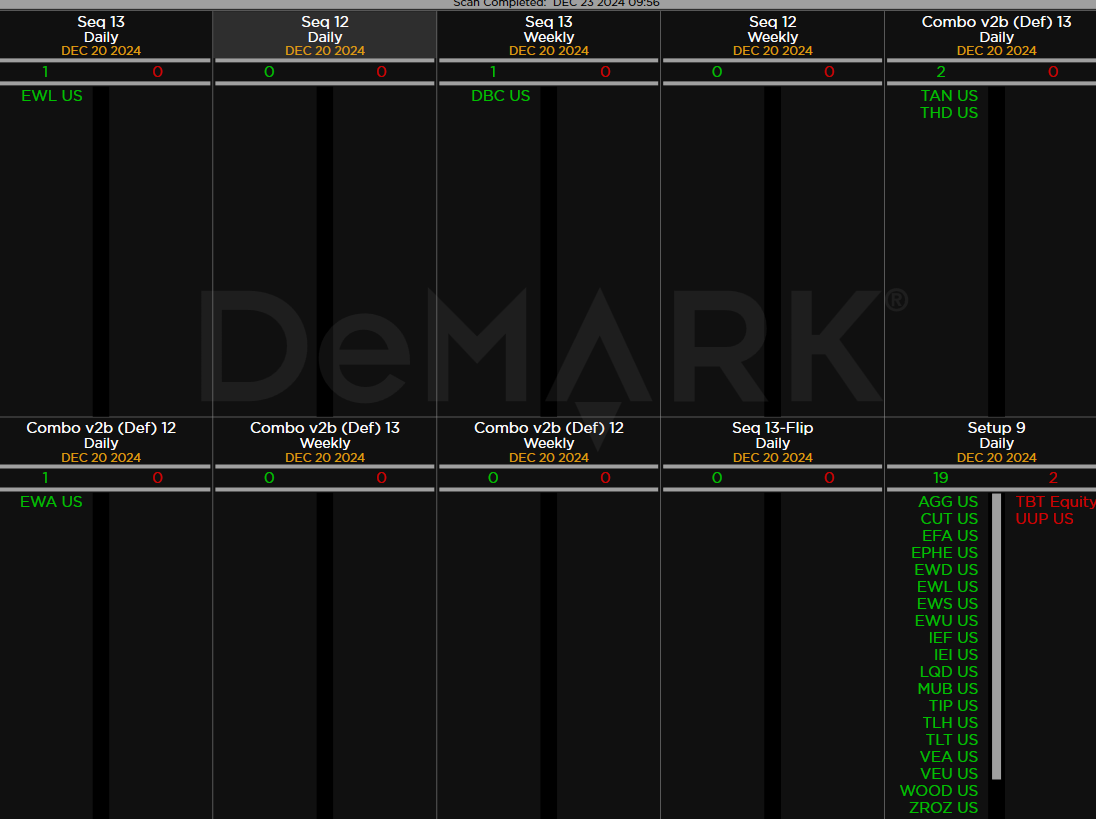Select TIP US in the Setup 9 list

point(953,706)
